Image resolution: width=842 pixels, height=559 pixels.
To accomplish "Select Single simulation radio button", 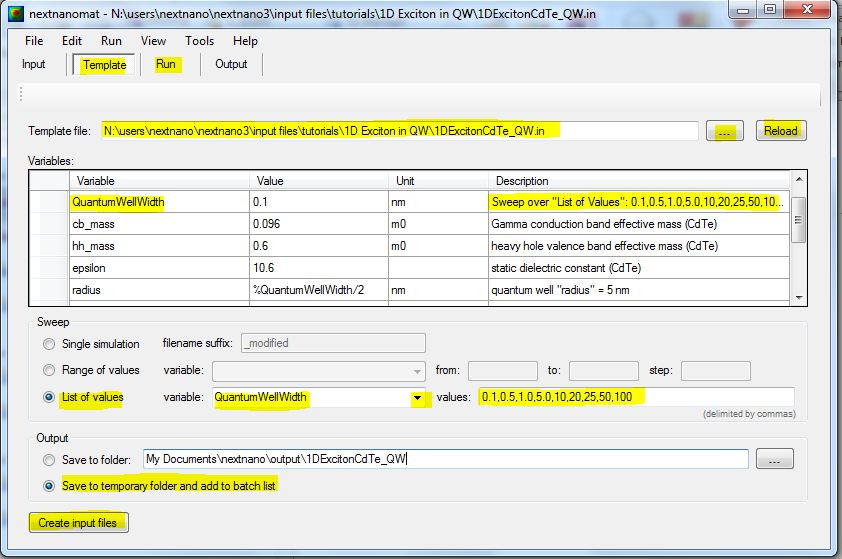I will 49,344.
